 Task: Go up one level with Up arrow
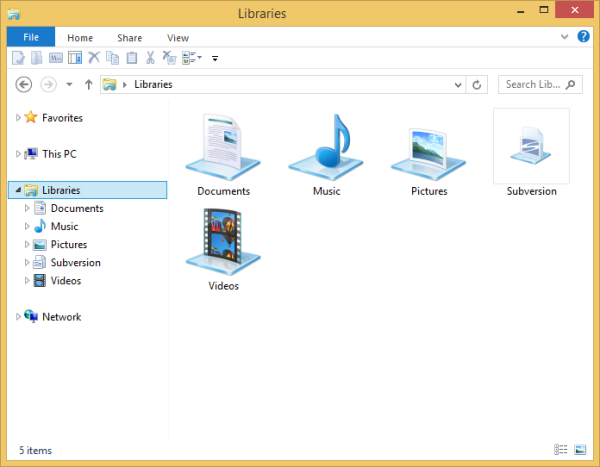pyautogui.click(x=88, y=85)
